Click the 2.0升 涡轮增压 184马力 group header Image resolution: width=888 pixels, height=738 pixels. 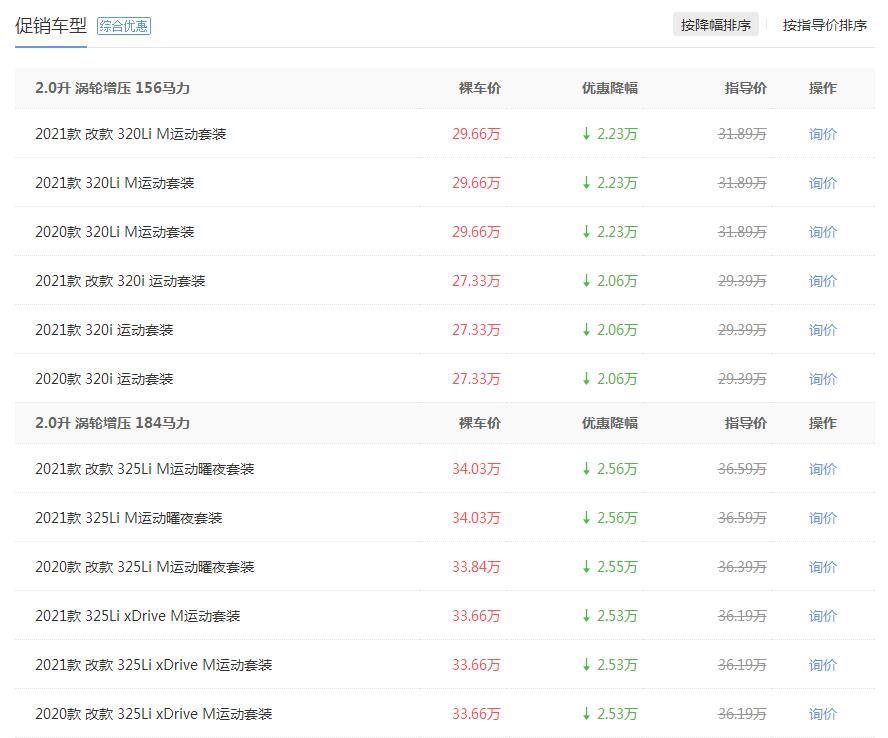pos(113,423)
